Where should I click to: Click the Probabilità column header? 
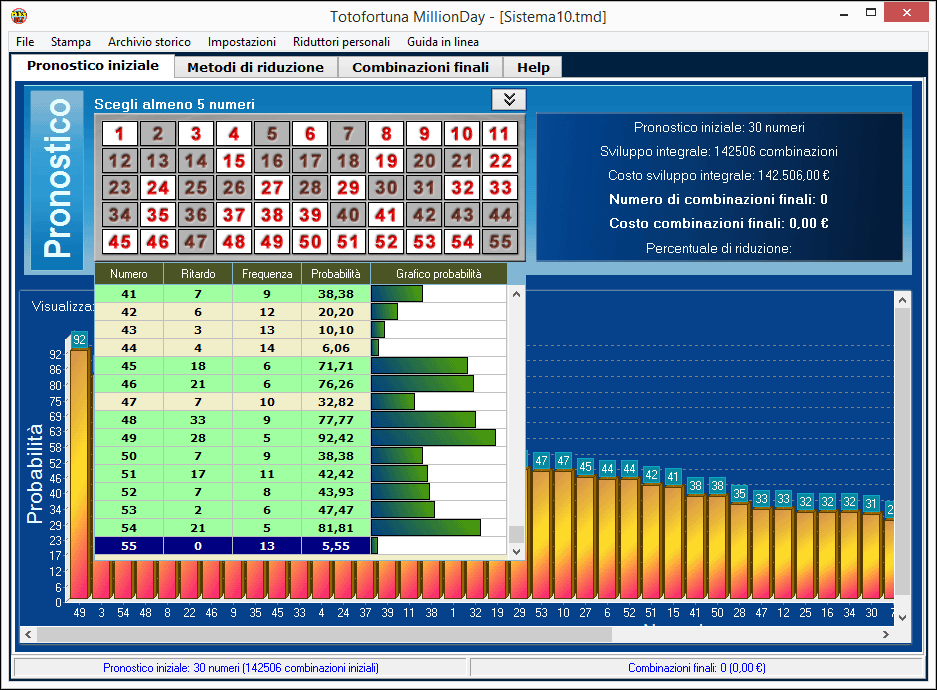point(335,274)
